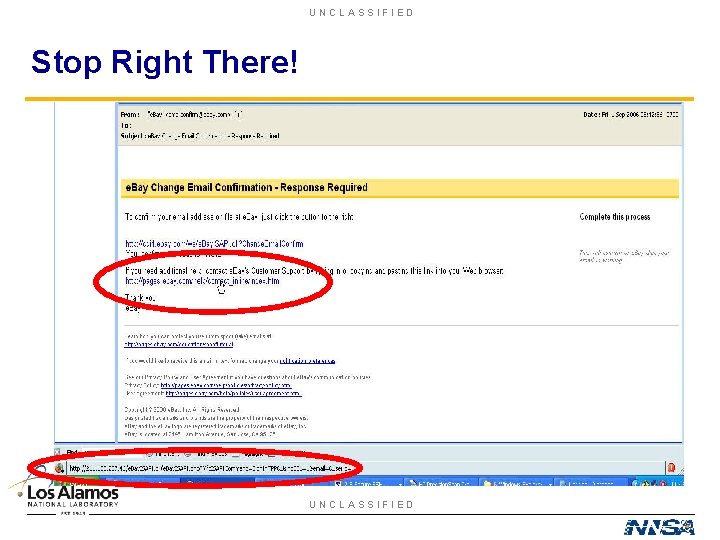This screenshot has width=720, height=540.
Task: Click the email's From header line
Action: tap(181, 114)
